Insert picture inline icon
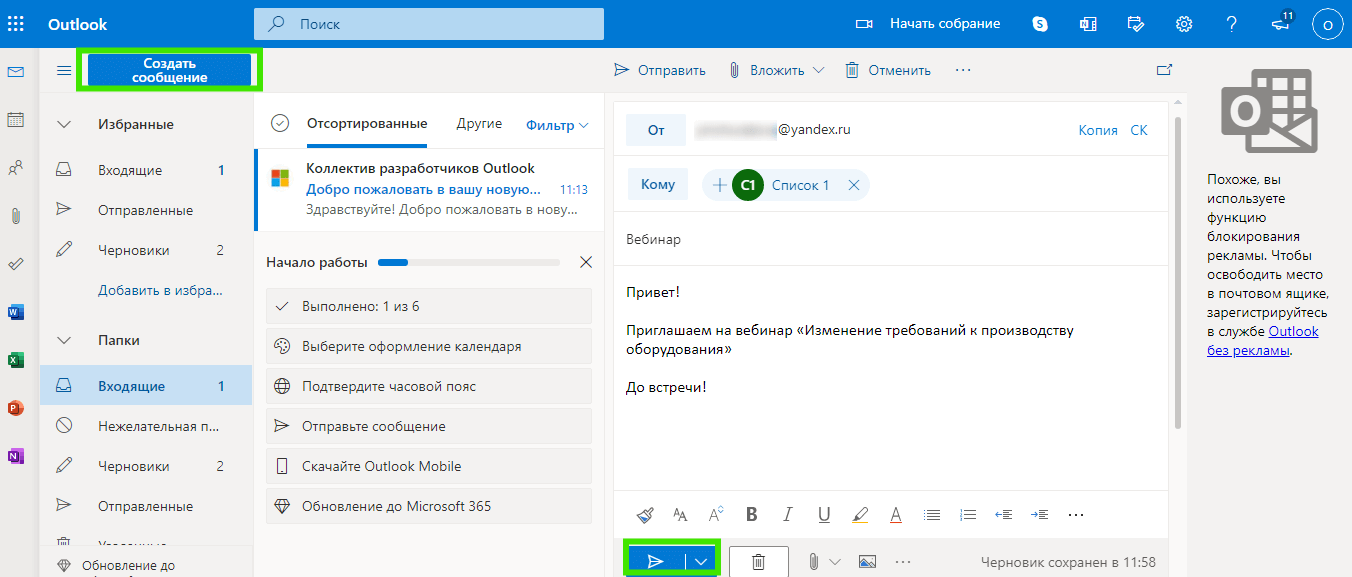Viewport: 1352px width, 577px height. tap(867, 562)
